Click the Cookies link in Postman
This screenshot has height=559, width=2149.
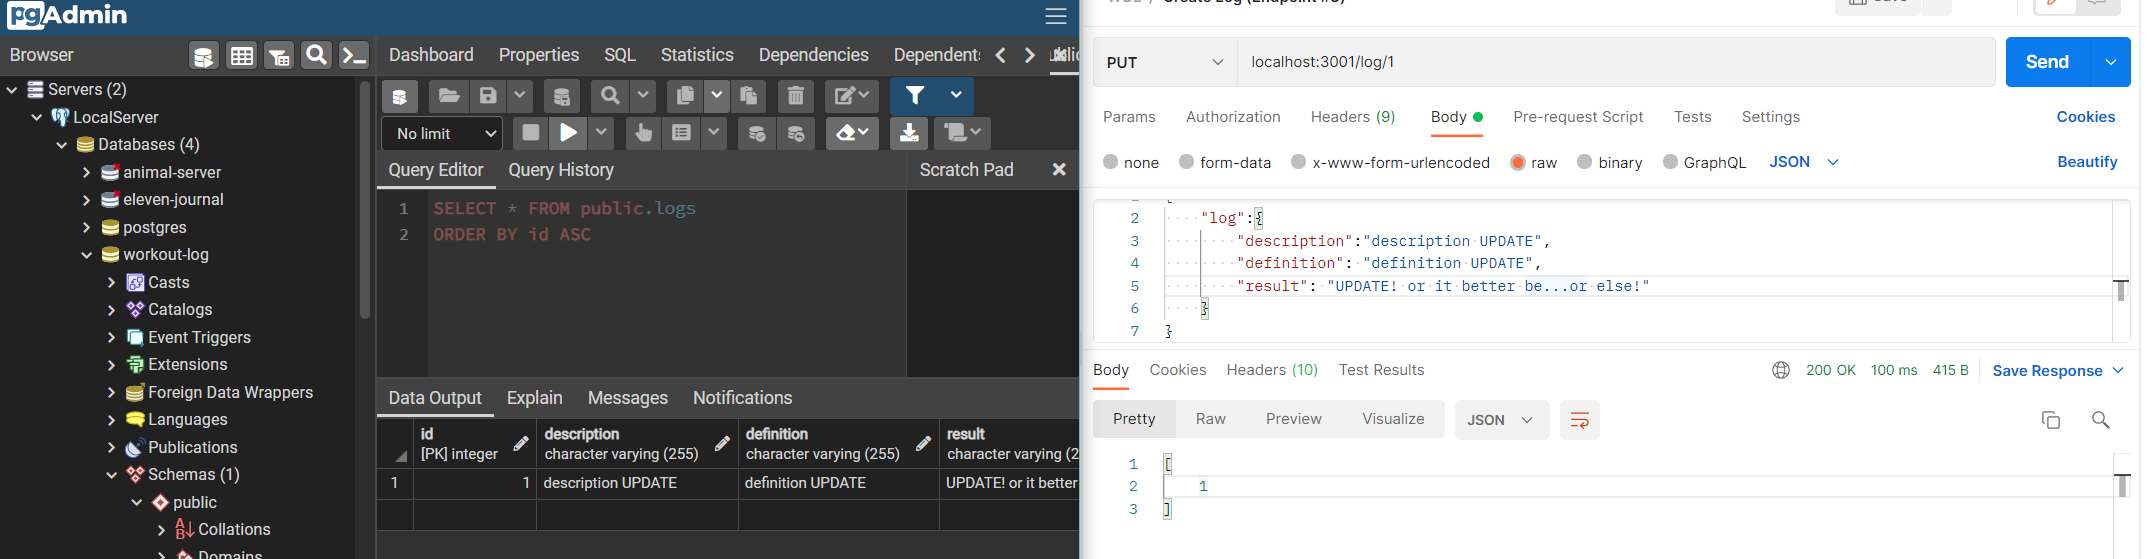tap(2085, 117)
